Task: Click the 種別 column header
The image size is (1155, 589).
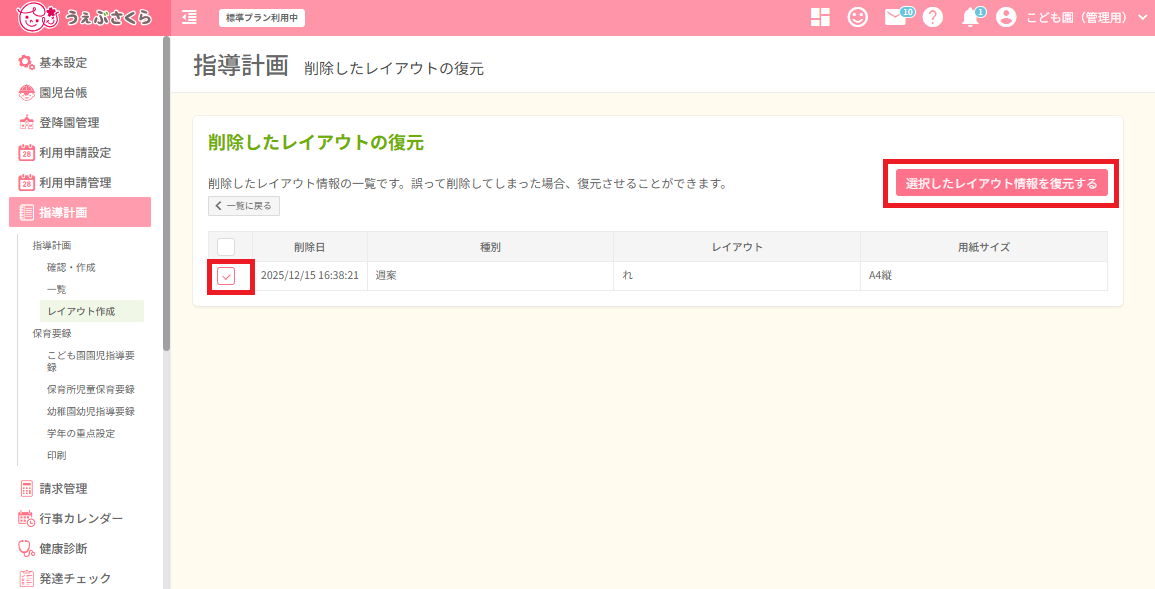Action: click(x=490, y=247)
